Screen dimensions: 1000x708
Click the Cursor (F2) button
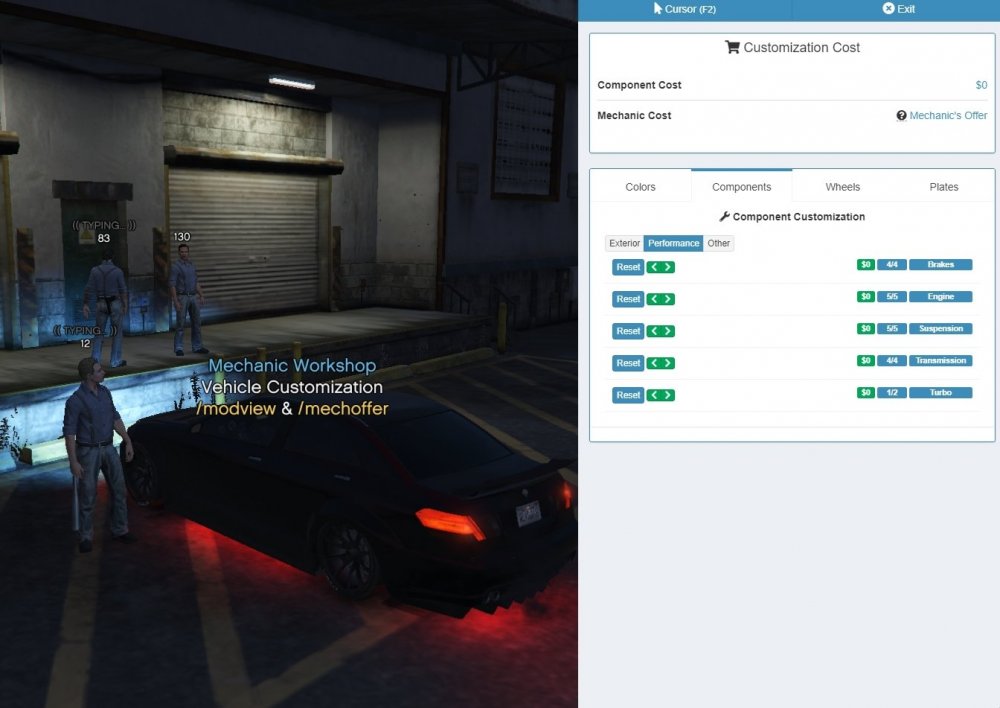pos(684,9)
